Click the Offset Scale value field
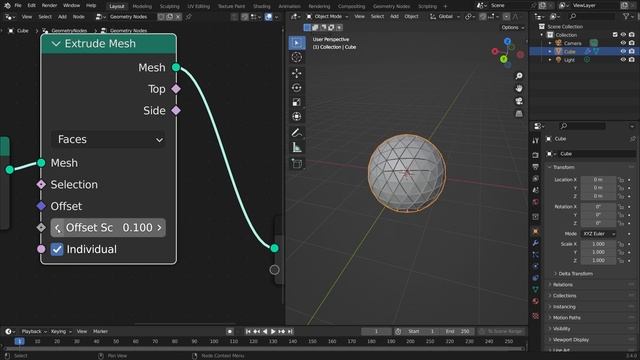 (108, 228)
